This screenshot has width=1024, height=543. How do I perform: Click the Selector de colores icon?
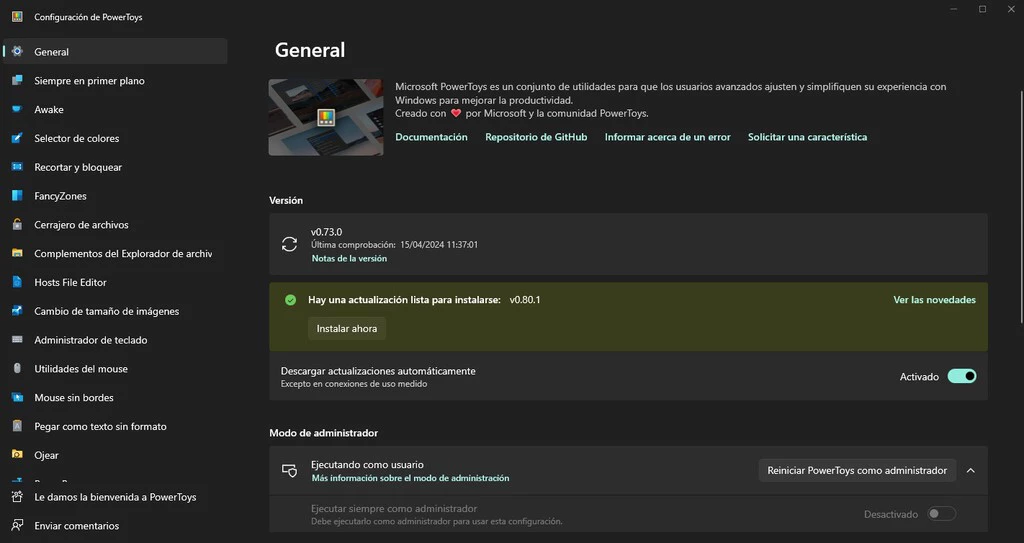pyautogui.click(x=18, y=137)
